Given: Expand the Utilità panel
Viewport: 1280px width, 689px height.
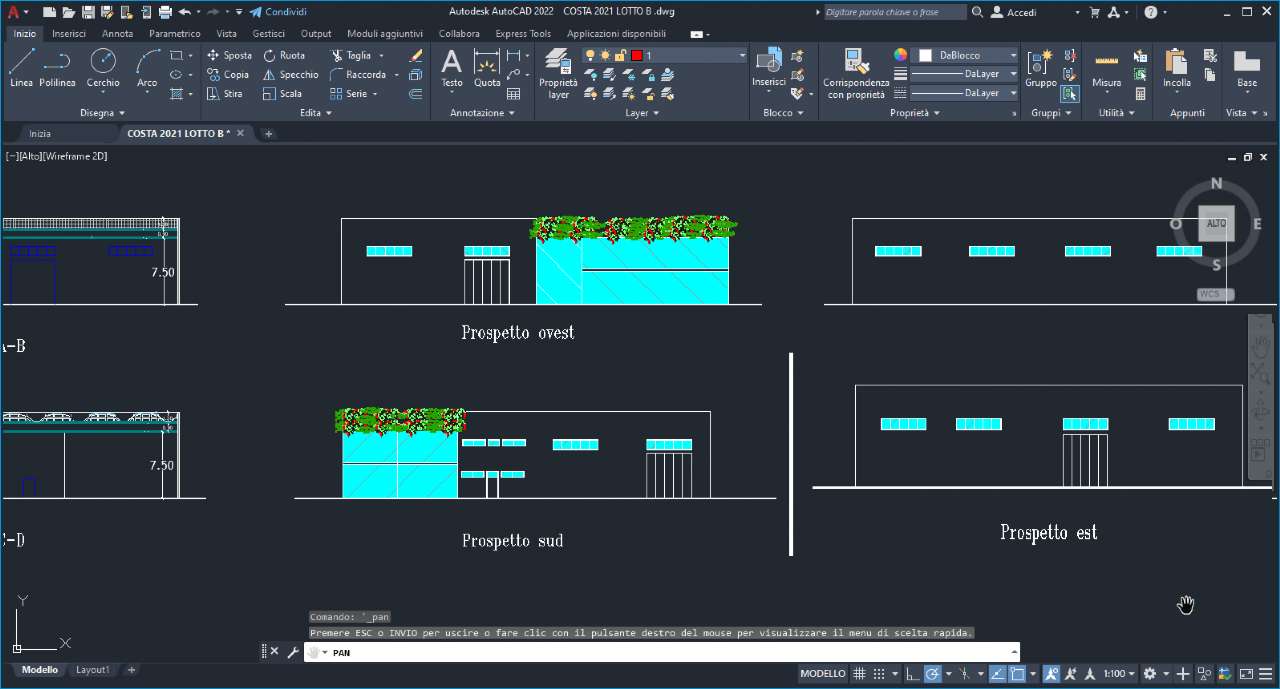Looking at the screenshot, I should tap(1117, 113).
